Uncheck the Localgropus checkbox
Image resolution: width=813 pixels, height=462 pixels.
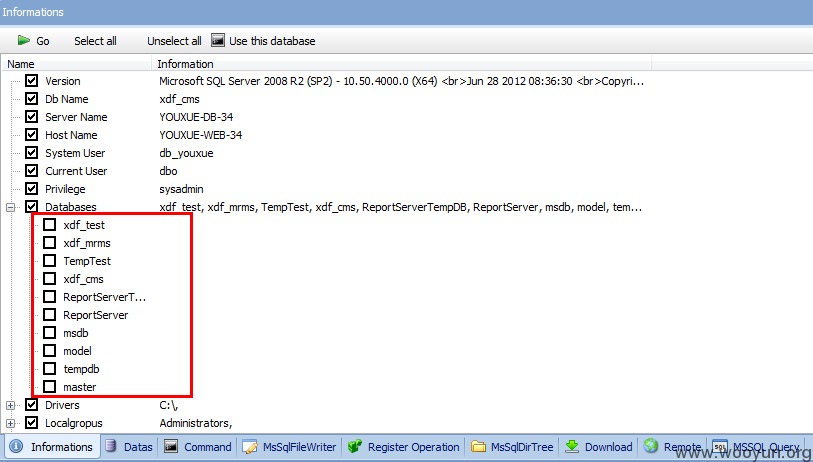click(32, 423)
